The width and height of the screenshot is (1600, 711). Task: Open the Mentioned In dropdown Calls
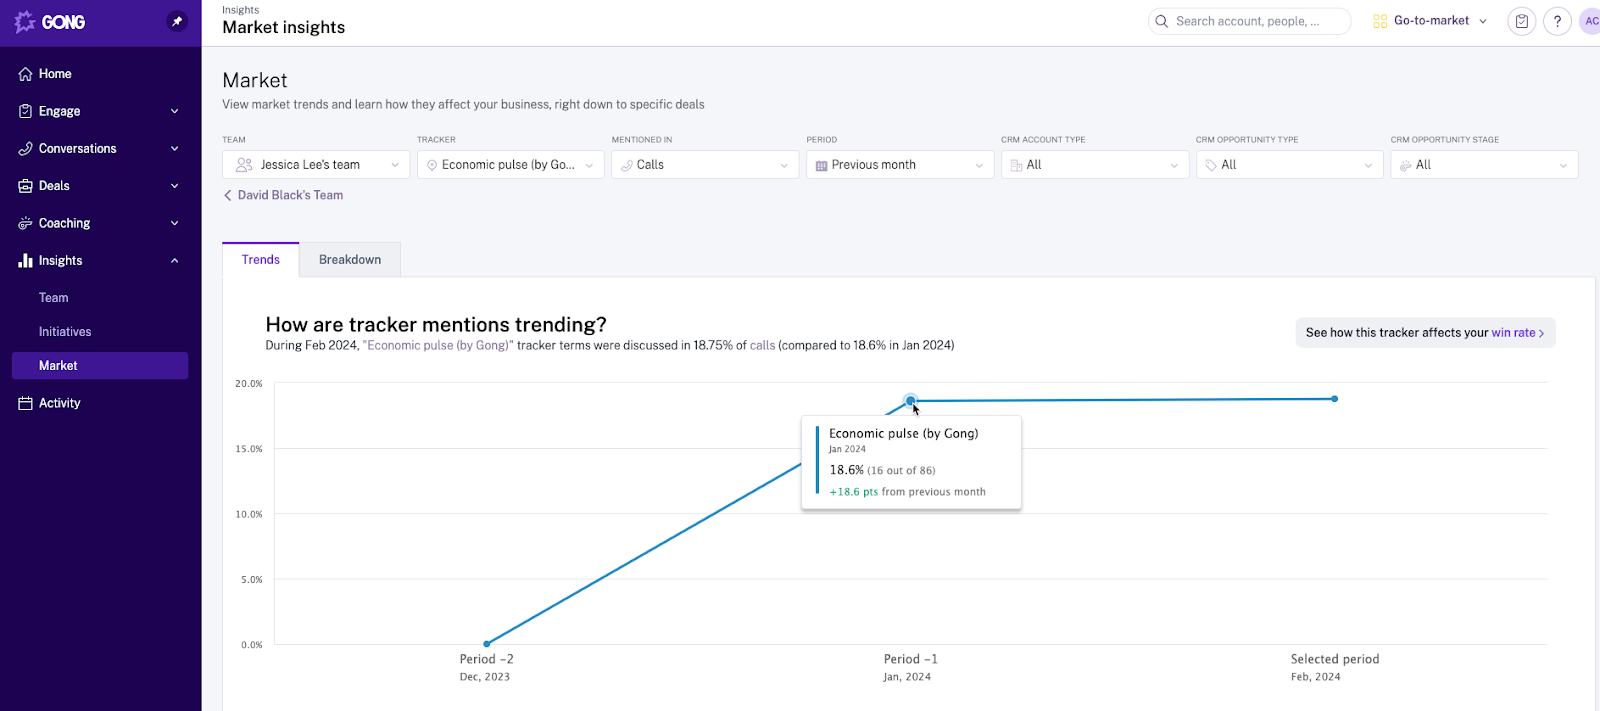pos(705,165)
